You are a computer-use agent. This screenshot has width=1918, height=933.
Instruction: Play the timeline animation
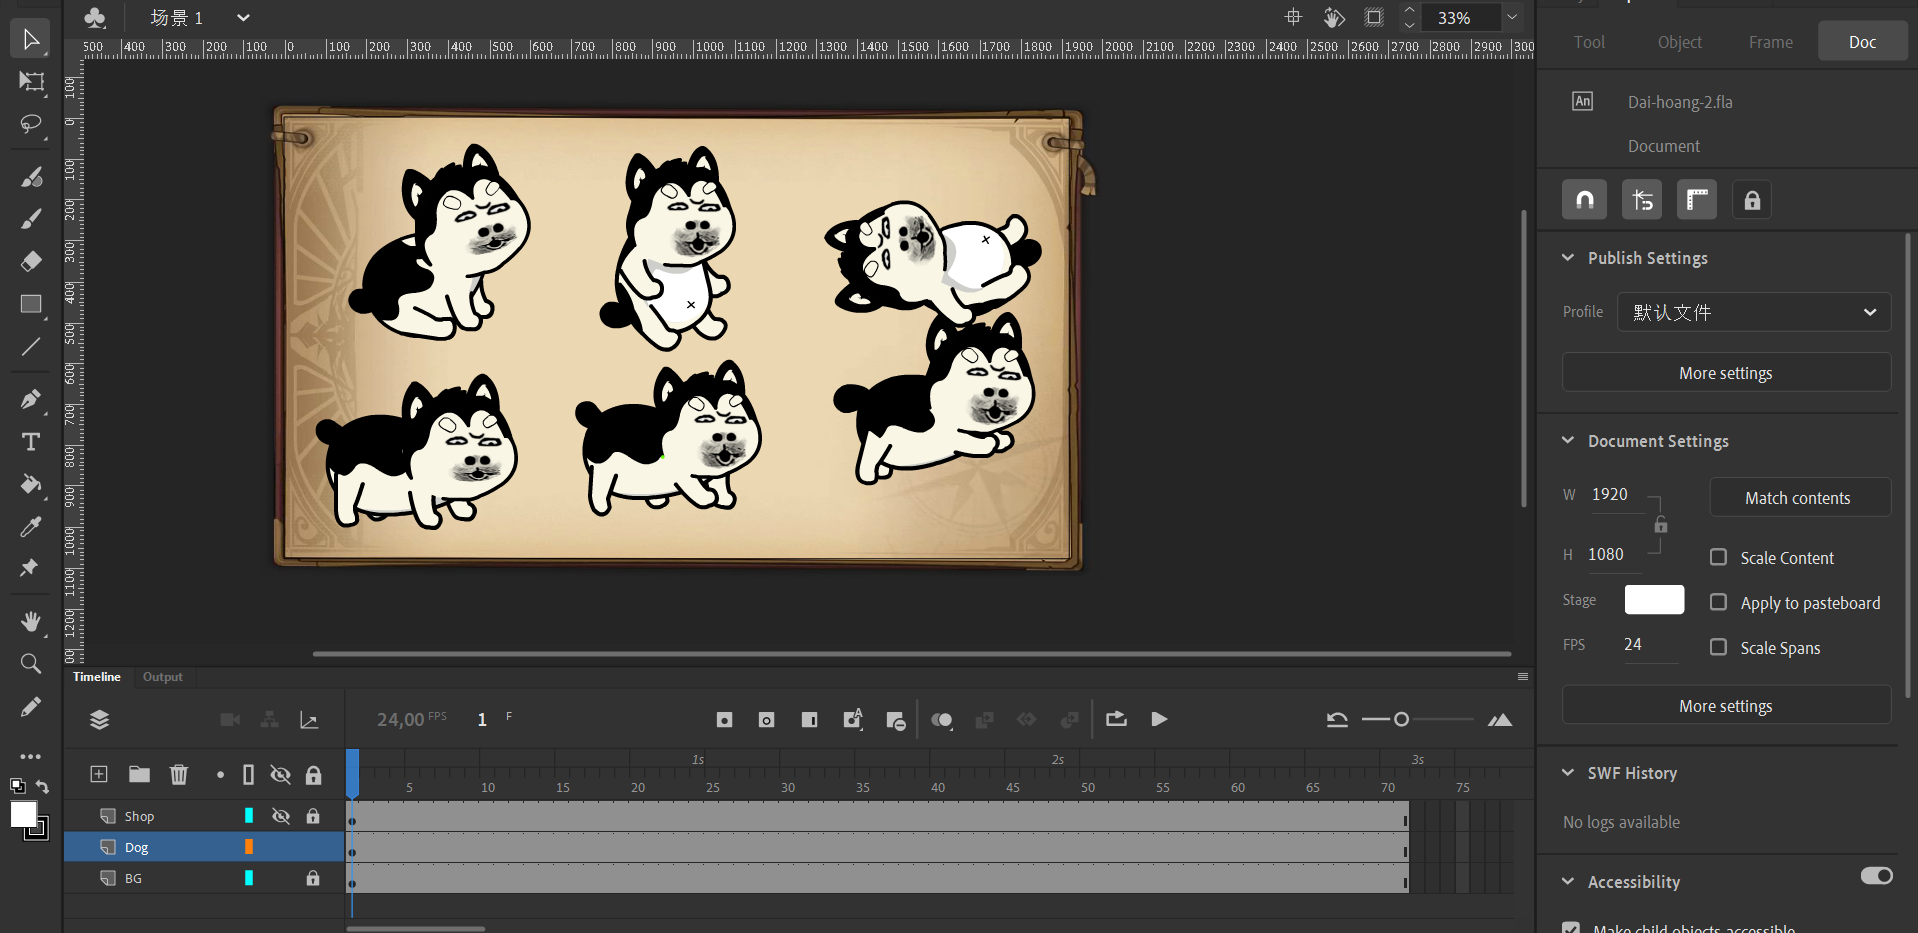pyautogui.click(x=1159, y=719)
